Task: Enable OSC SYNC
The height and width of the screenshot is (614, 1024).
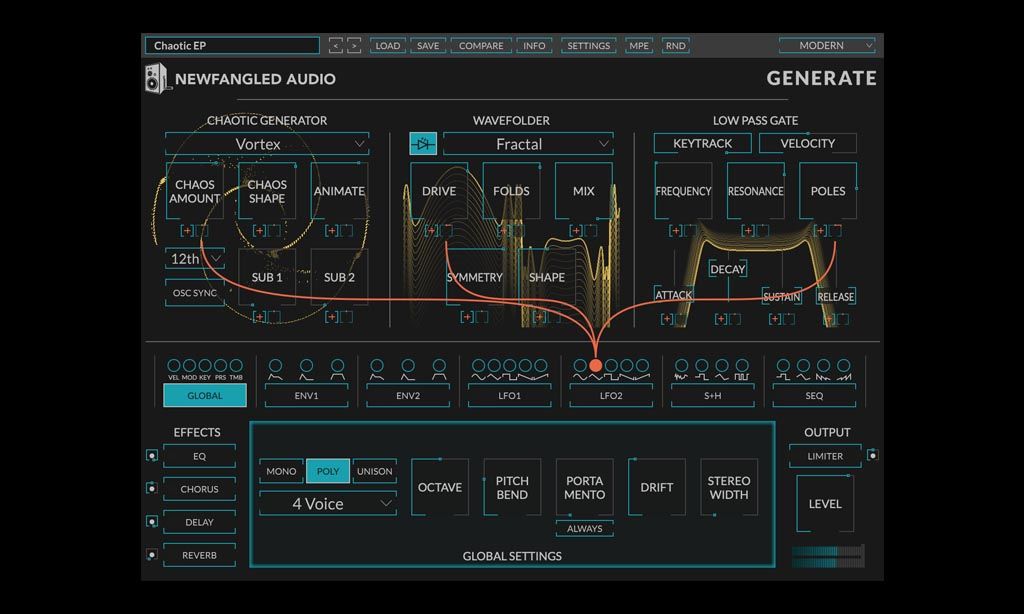Action: click(195, 293)
